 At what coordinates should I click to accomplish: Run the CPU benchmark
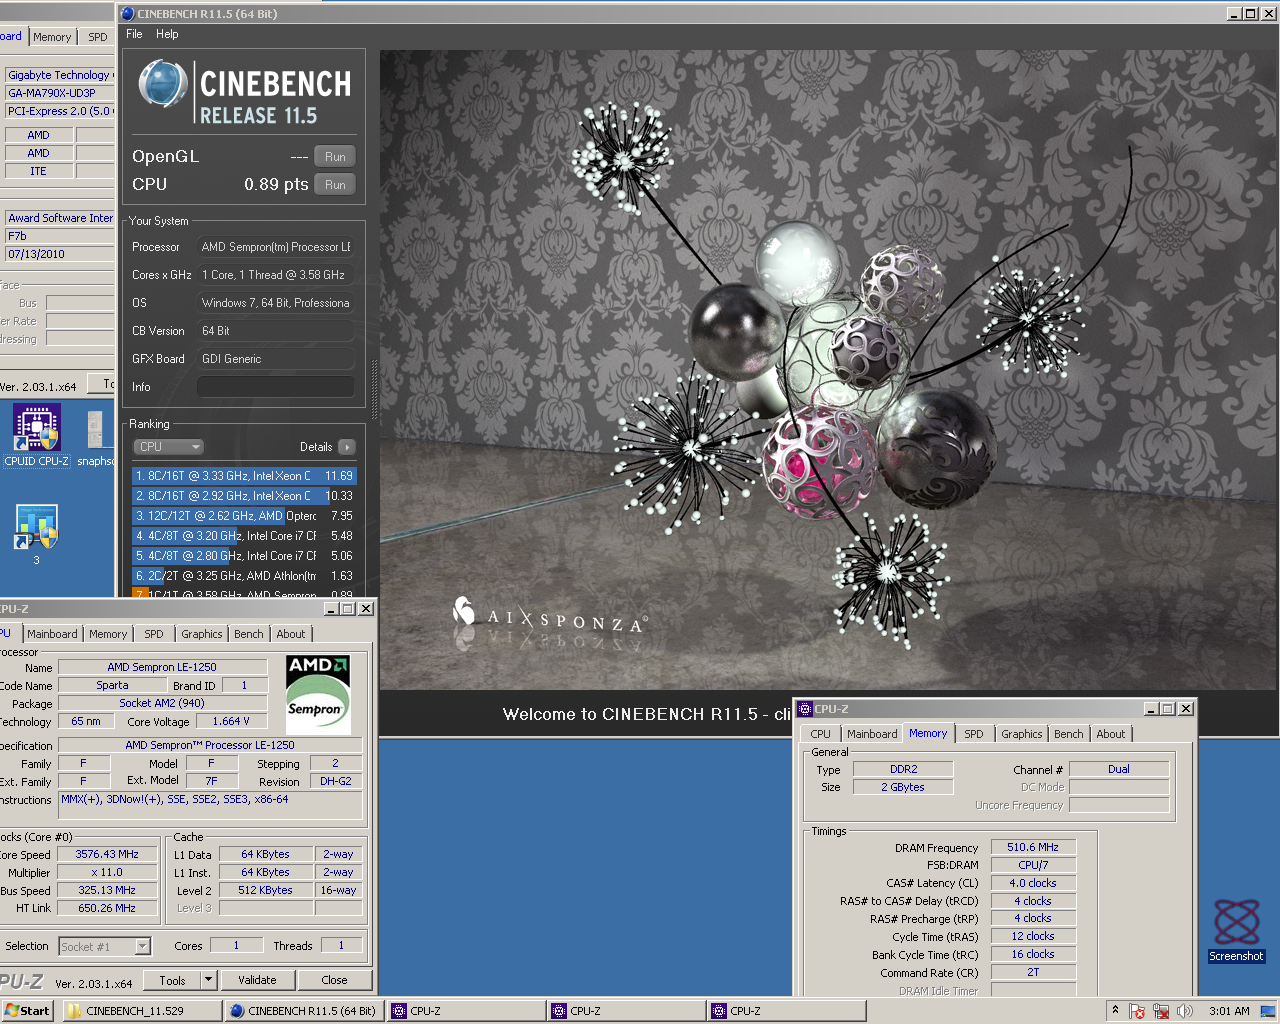click(x=335, y=185)
